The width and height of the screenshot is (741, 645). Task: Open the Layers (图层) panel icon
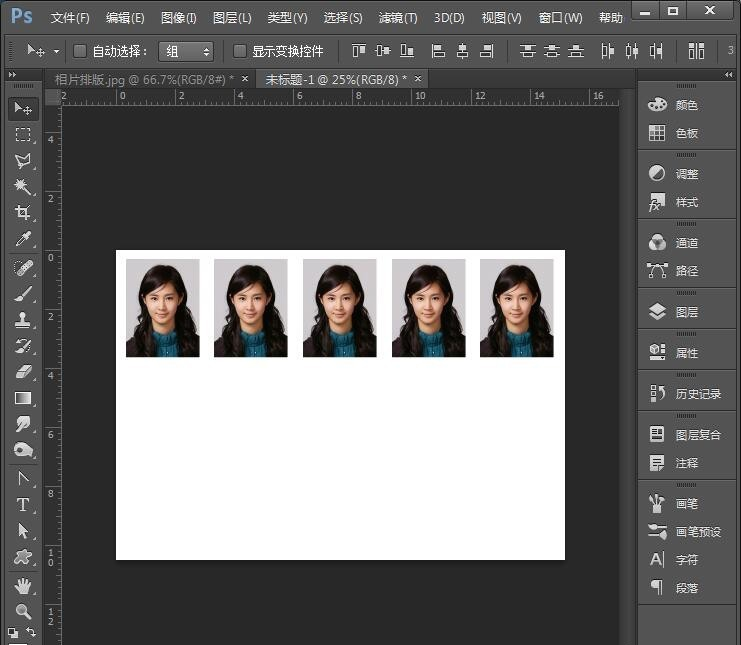[657, 312]
